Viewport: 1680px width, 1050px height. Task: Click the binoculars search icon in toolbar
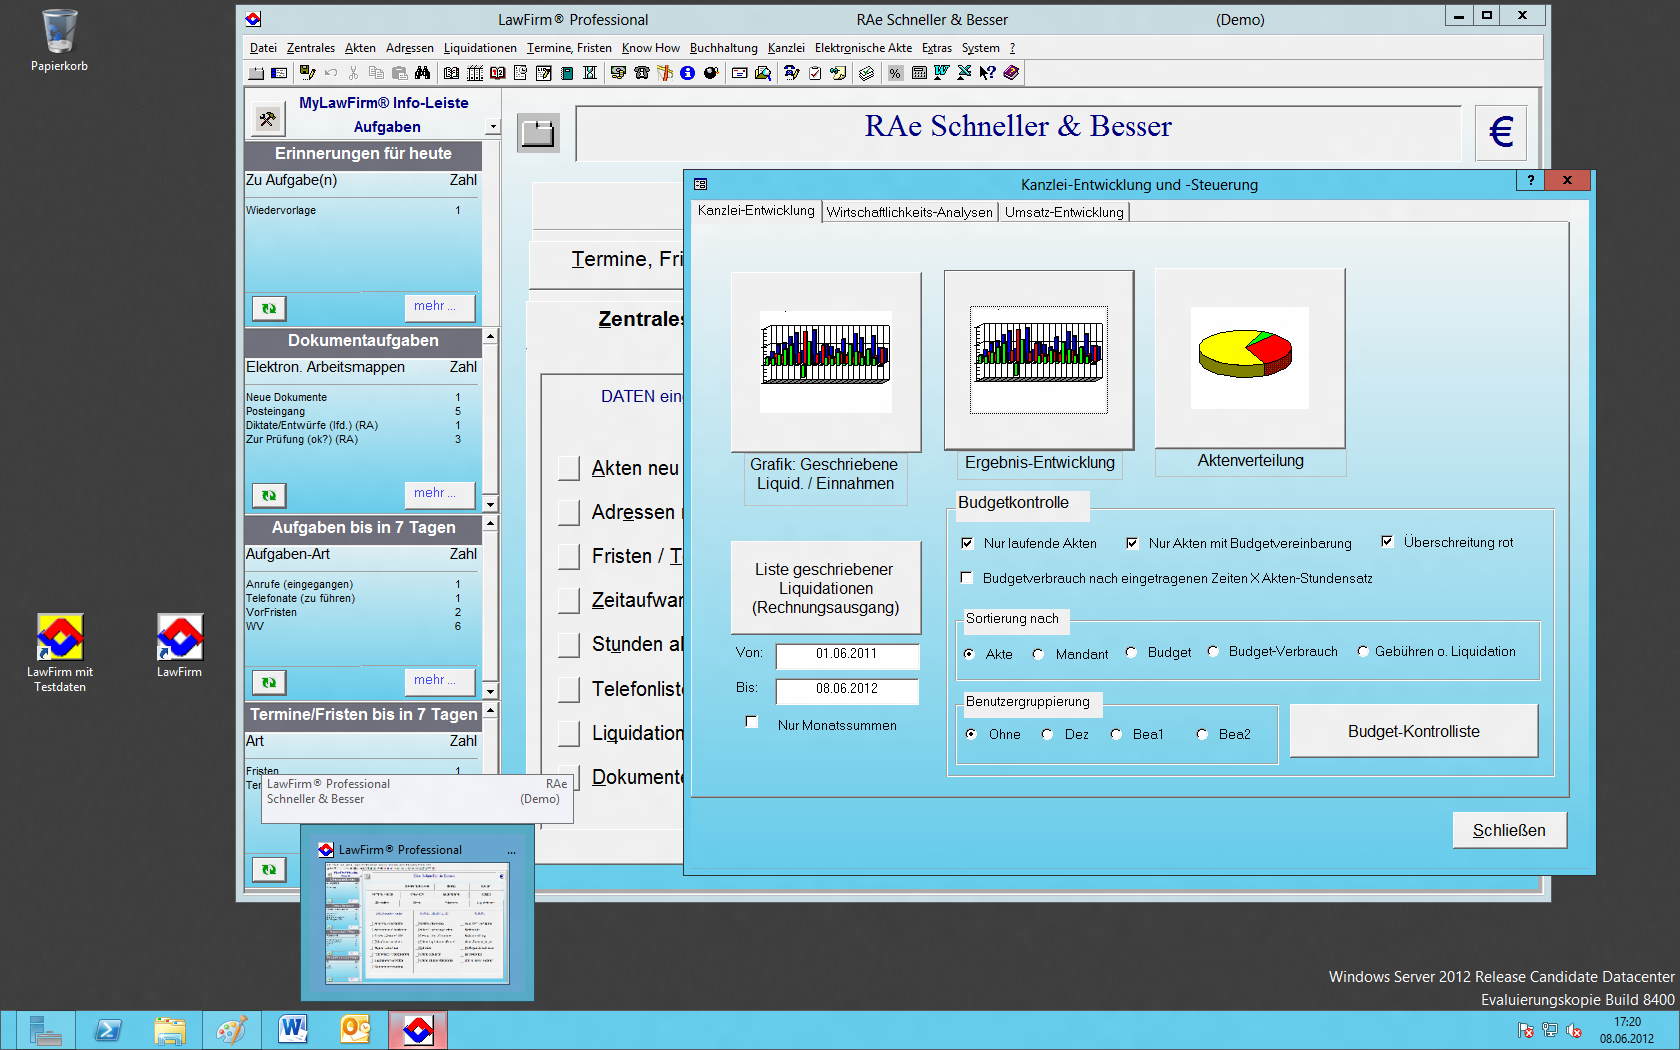(423, 73)
